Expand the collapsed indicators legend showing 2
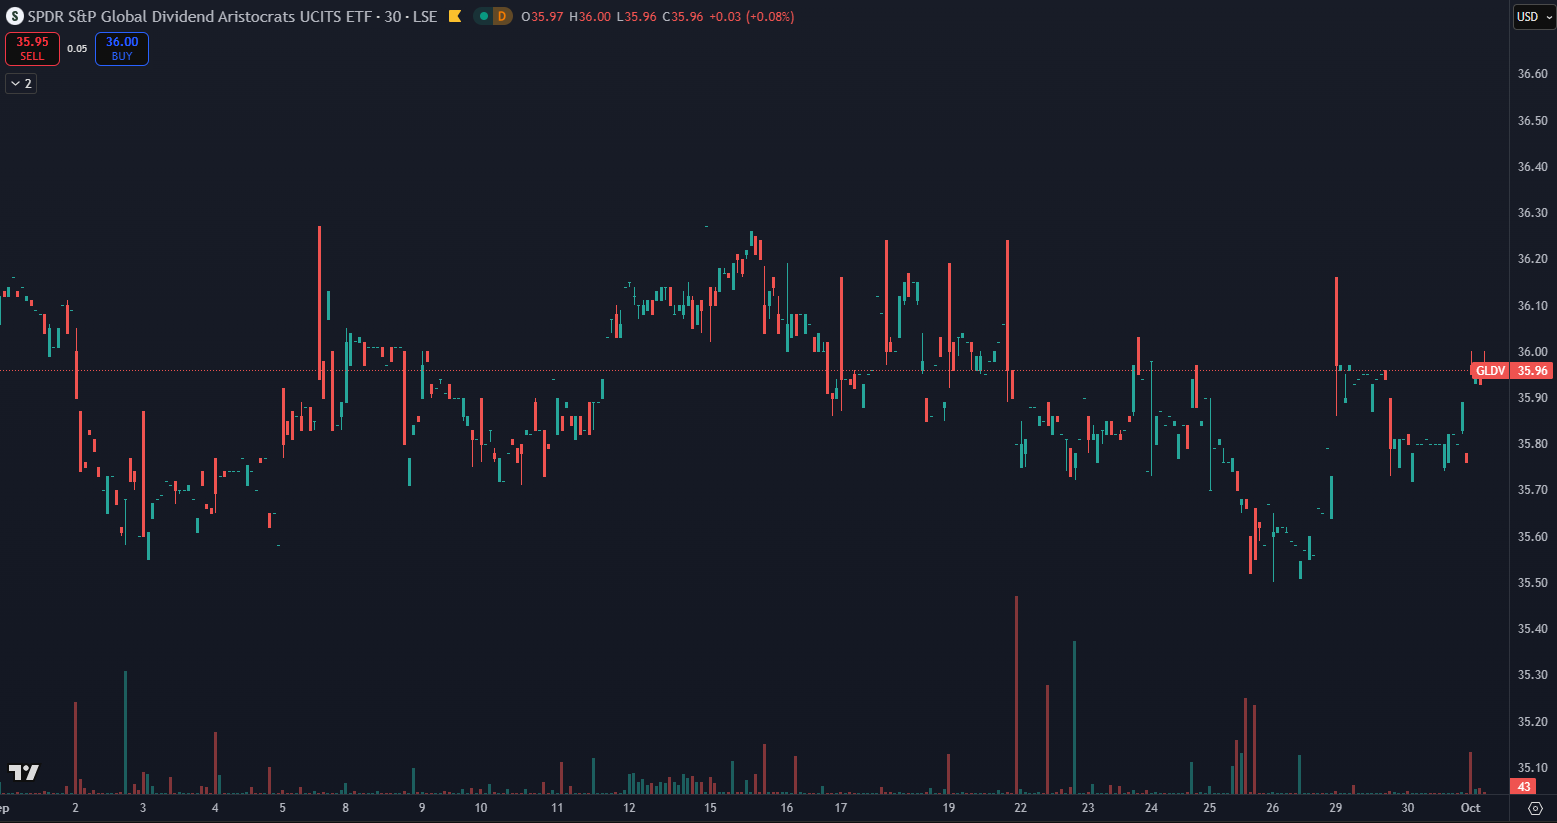Image resolution: width=1557 pixels, height=823 pixels. point(21,84)
